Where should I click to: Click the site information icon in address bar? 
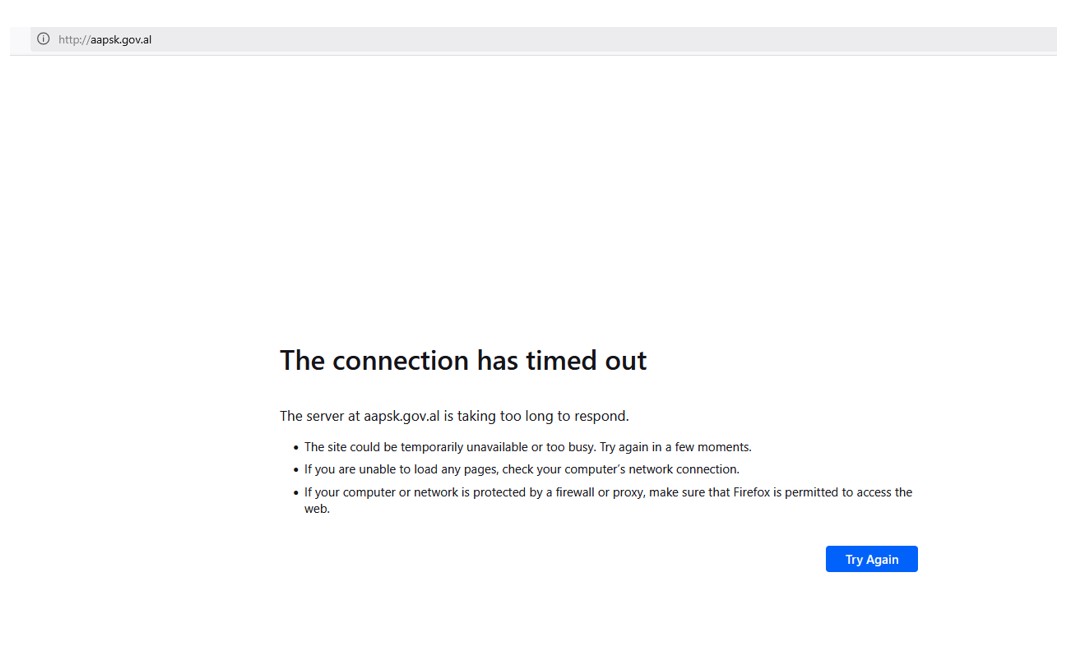43,39
